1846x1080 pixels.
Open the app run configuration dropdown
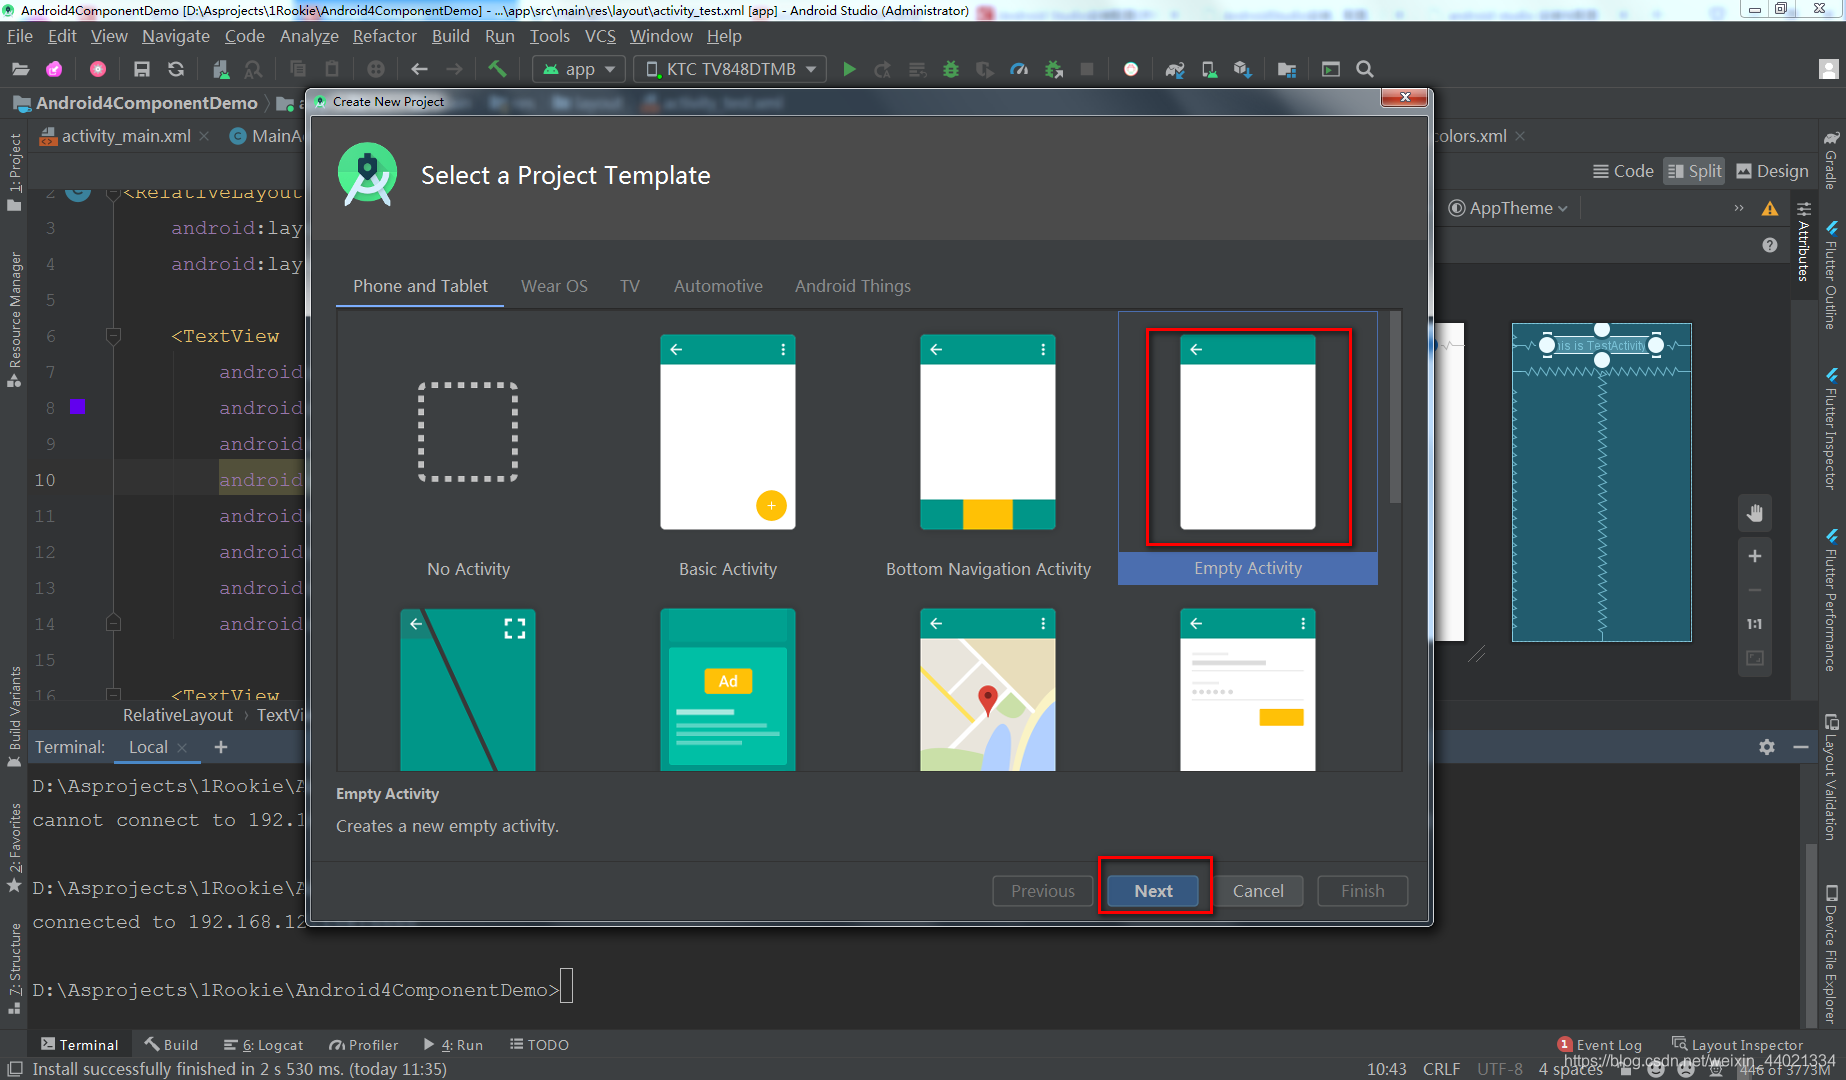(579, 69)
